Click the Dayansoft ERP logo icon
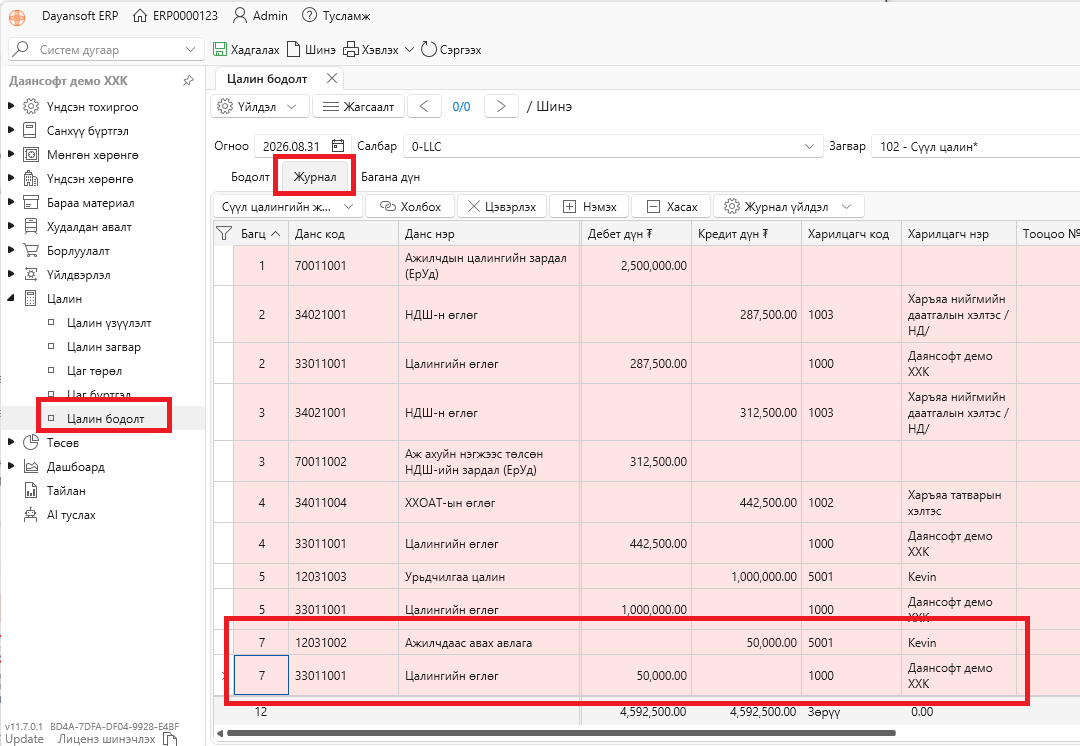1080x746 pixels. click(x=17, y=17)
